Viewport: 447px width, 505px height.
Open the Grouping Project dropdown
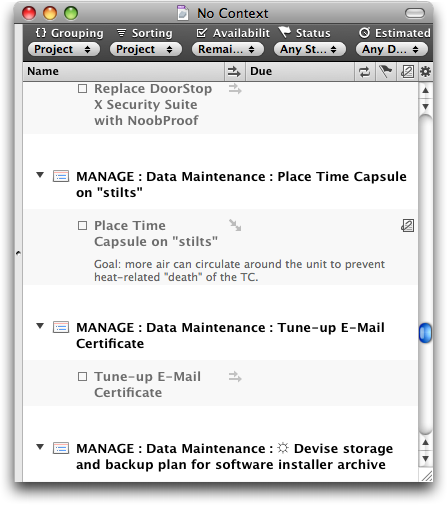pos(64,49)
